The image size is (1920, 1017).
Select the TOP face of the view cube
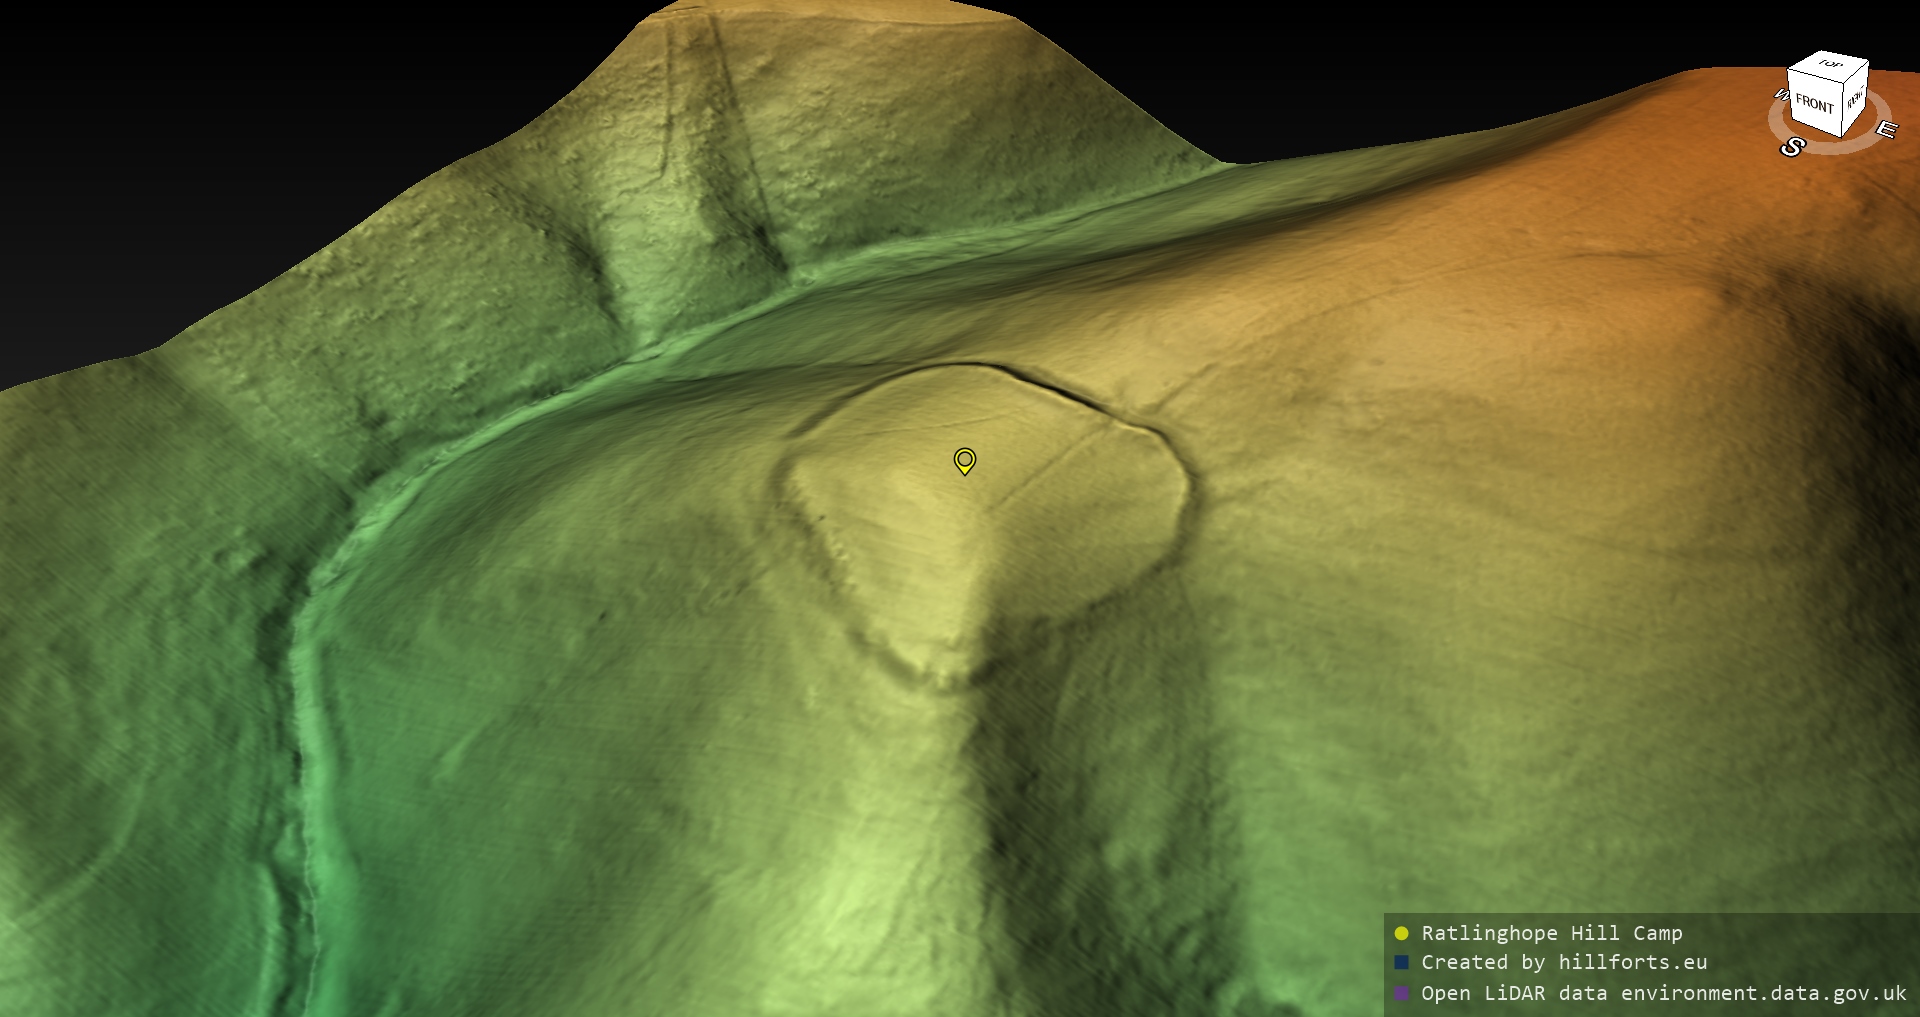pyautogui.click(x=1830, y=65)
